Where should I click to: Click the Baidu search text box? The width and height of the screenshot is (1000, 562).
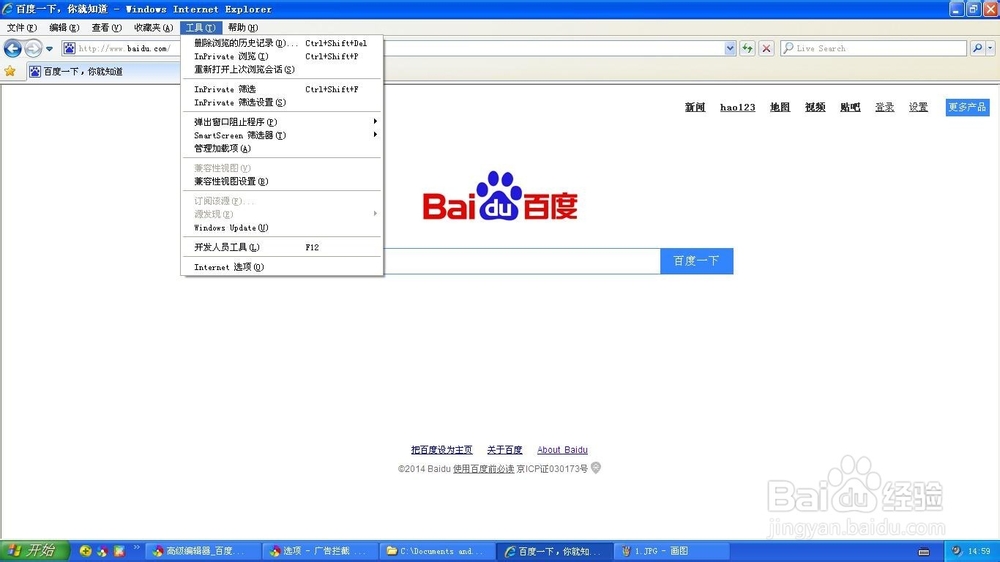522,261
